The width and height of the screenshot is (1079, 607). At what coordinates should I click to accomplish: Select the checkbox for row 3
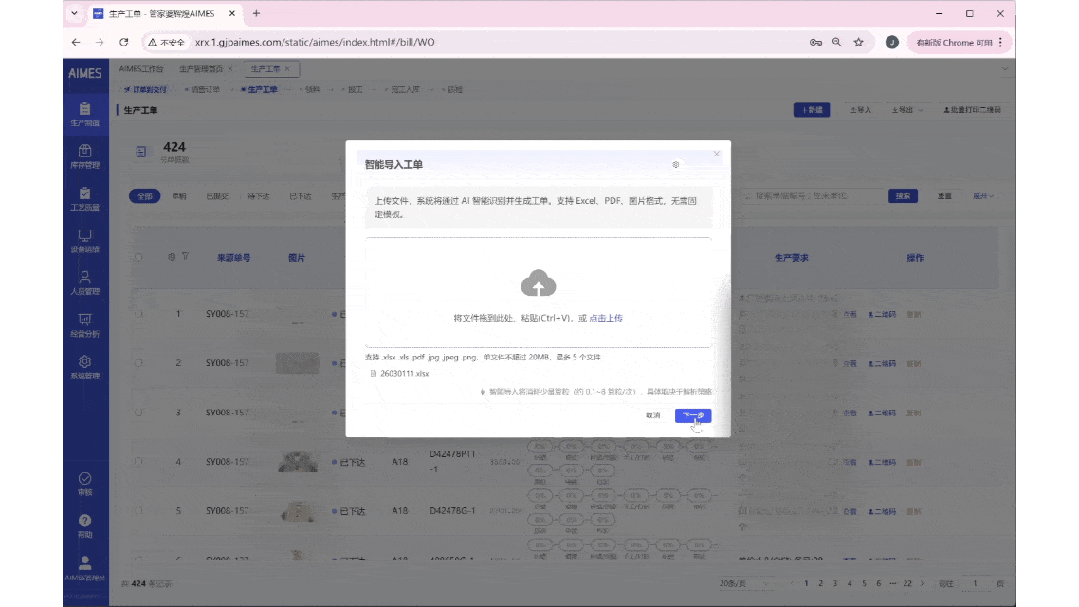point(138,412)
